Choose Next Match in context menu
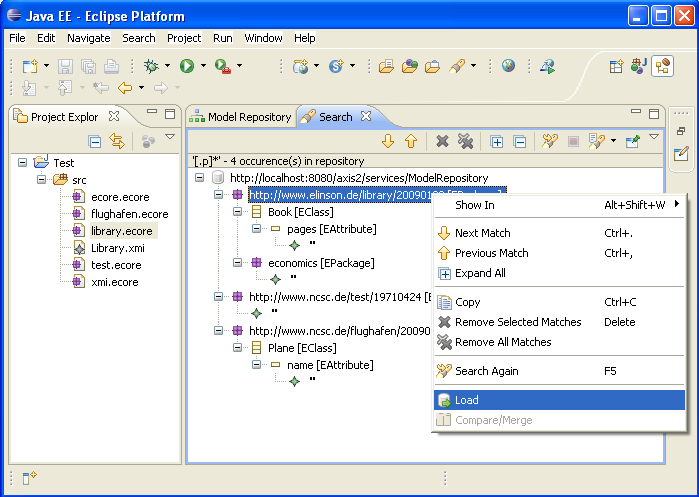This screenshot has height=497, width=699. [x=559, y=233]
